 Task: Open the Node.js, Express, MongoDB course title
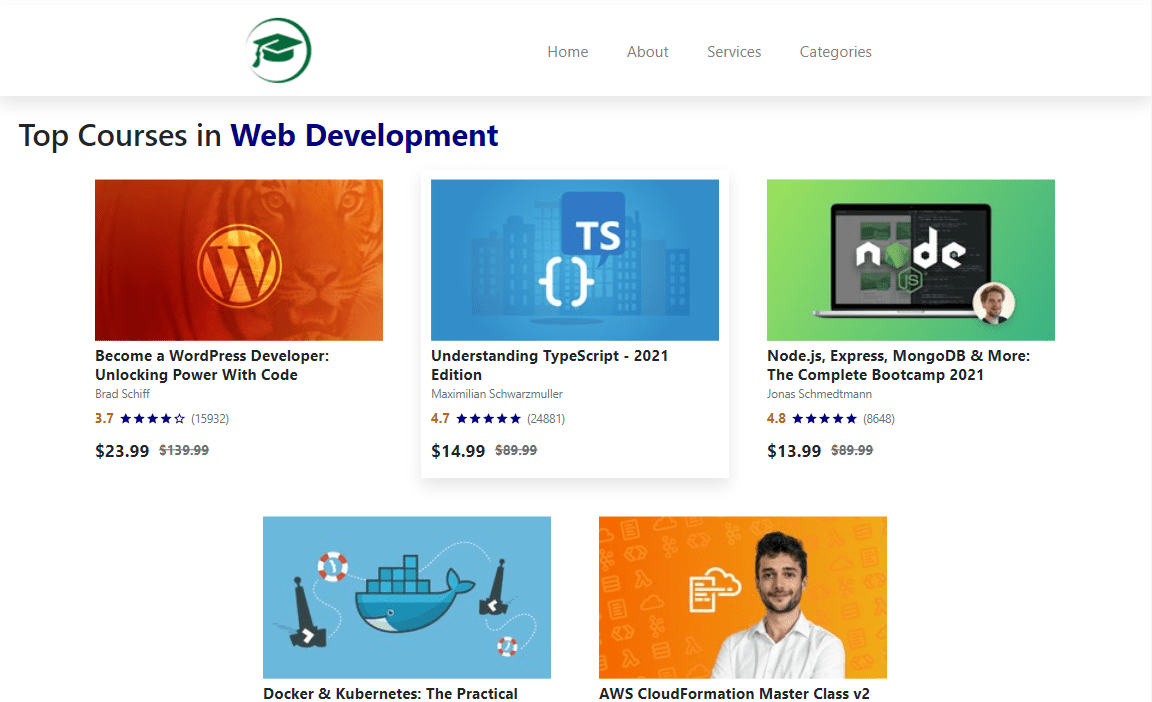click(897, 365)
